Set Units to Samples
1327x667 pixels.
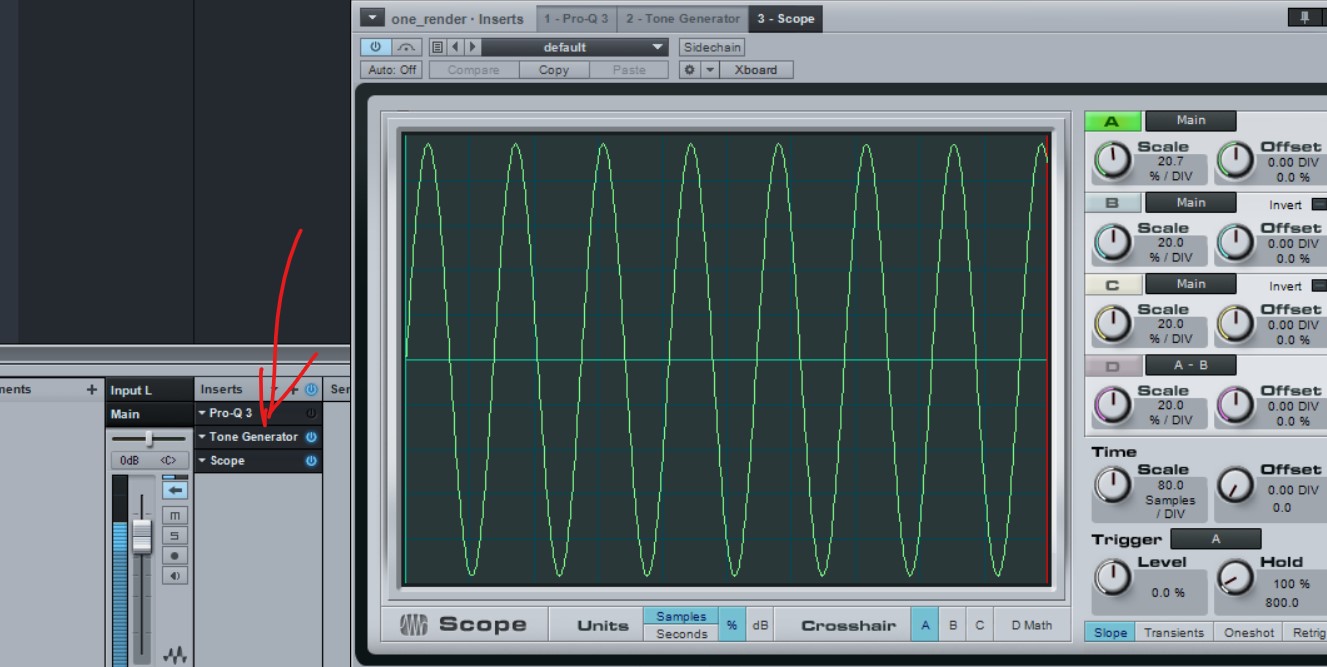[x=681, y=617]
